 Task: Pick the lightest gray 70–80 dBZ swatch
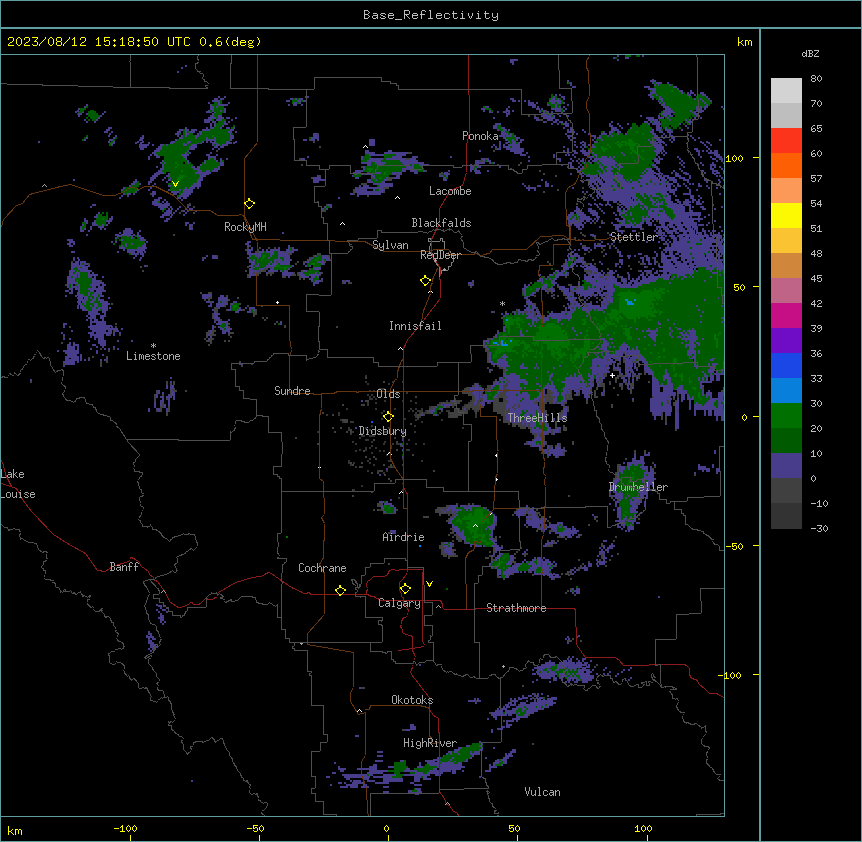[x=786, y=91]
